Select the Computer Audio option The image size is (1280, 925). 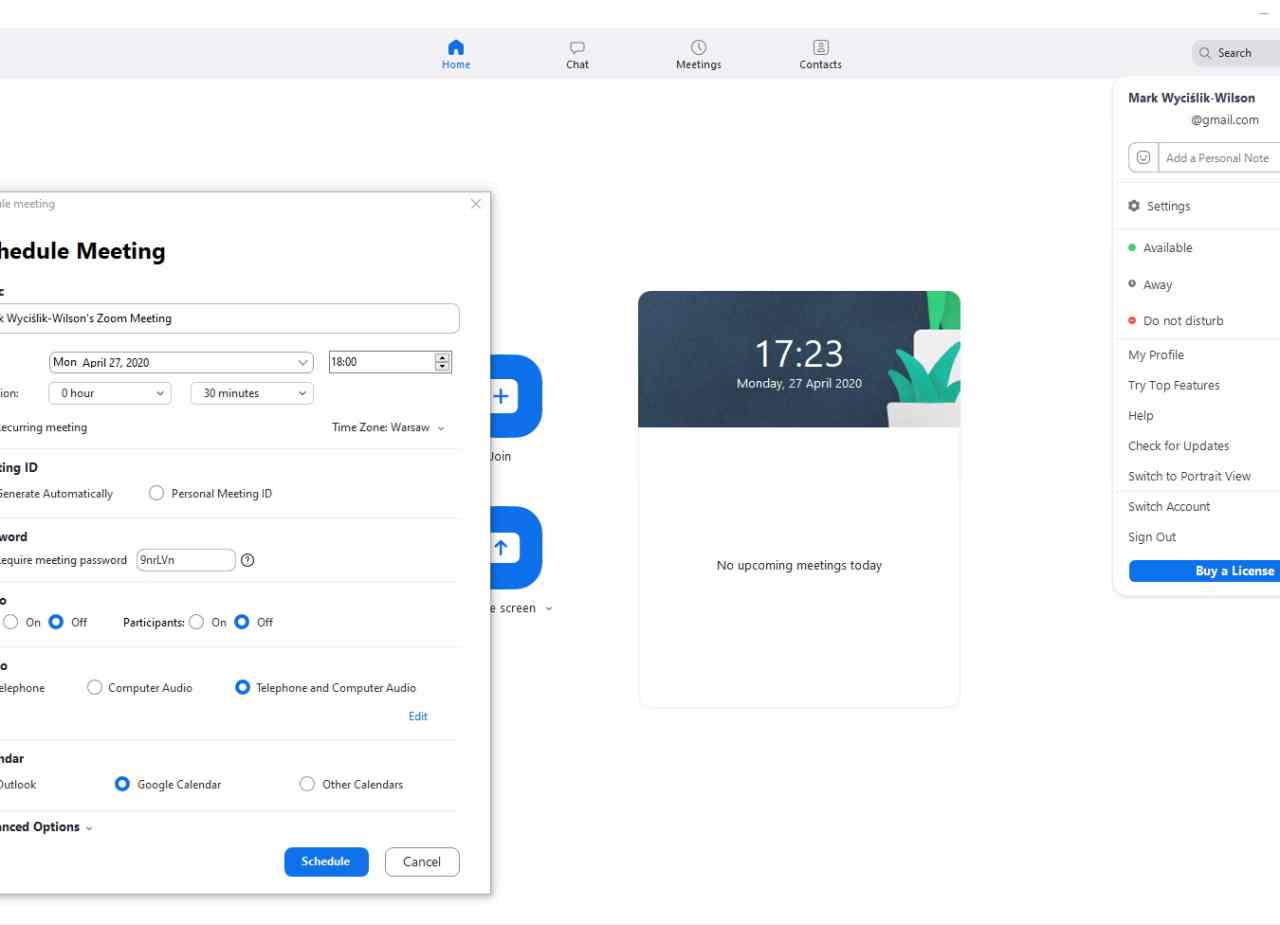coord(95,688)
